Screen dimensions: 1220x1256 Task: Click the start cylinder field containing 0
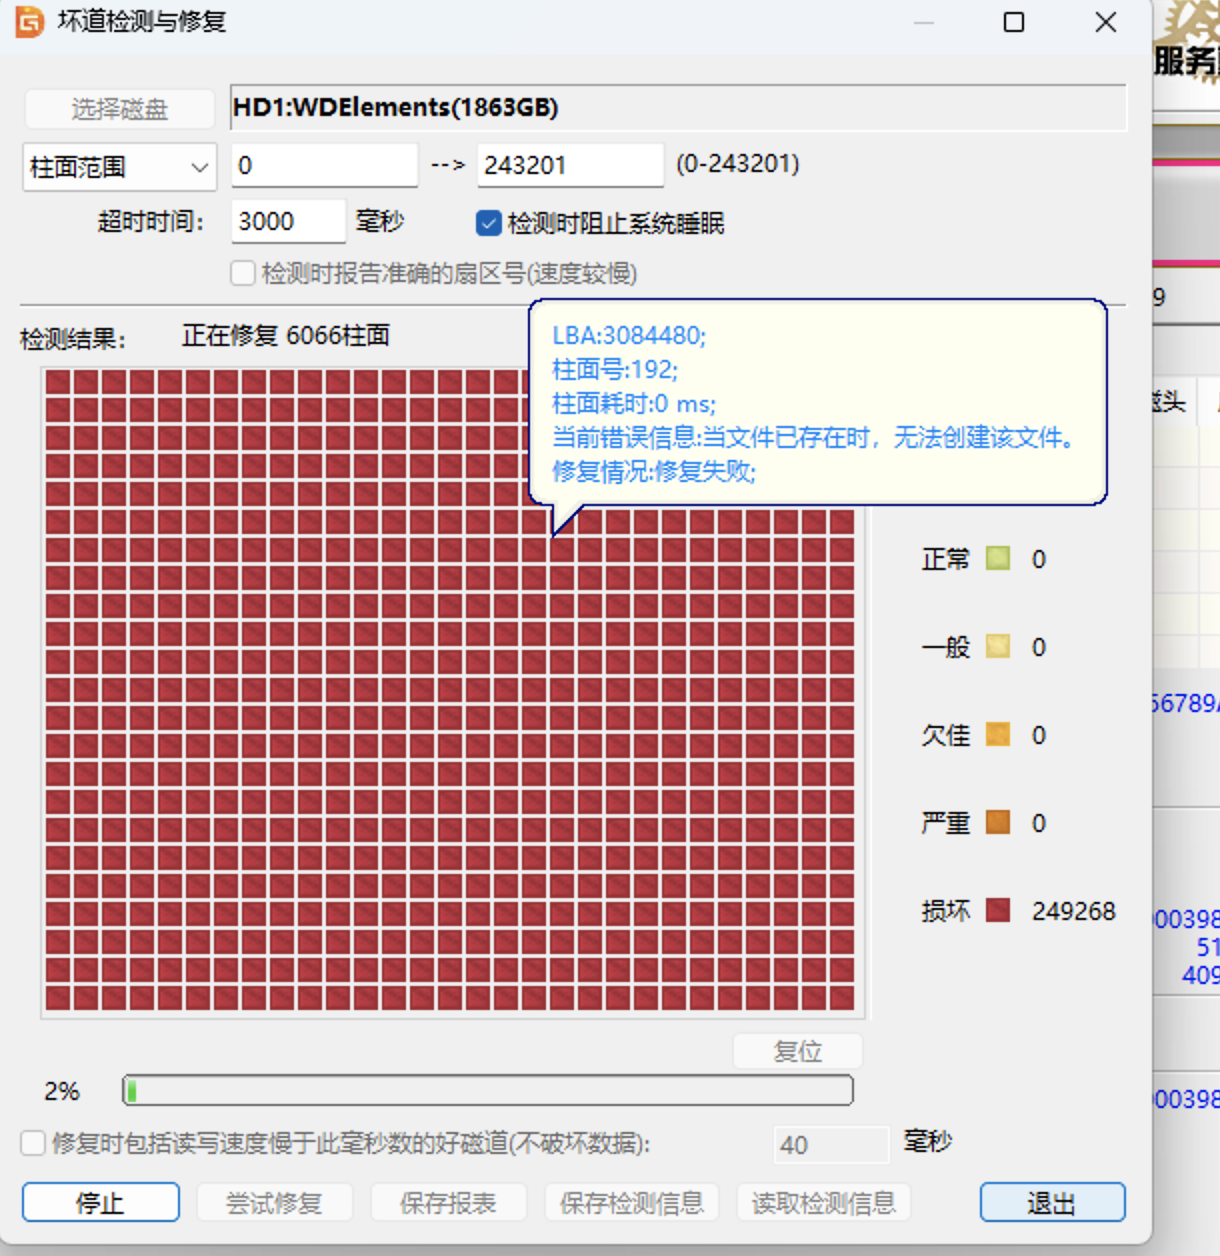tap(324, 166)
